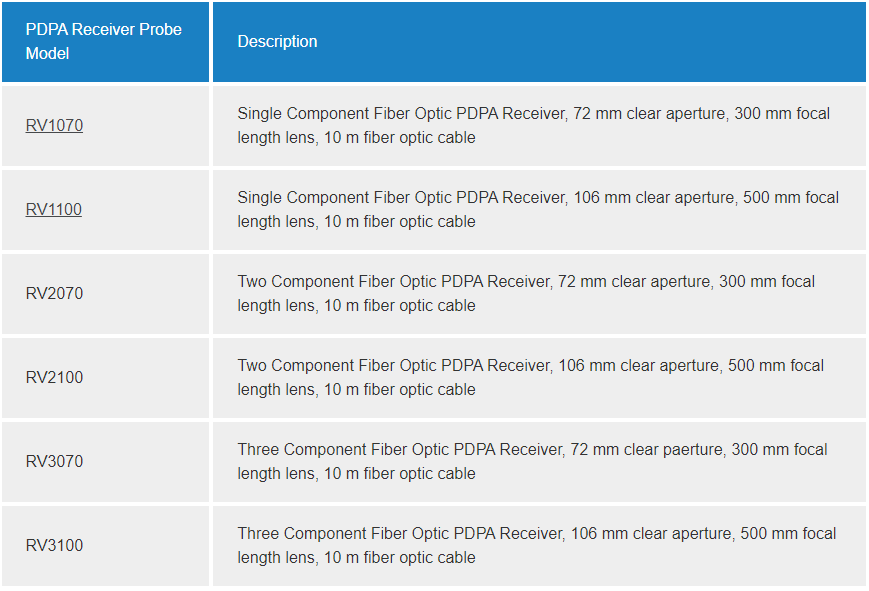Image resolution: width=869 pixels, height=591 pixels.
Task: Click the RV3070 model cell
Action: tap(54, 462)
